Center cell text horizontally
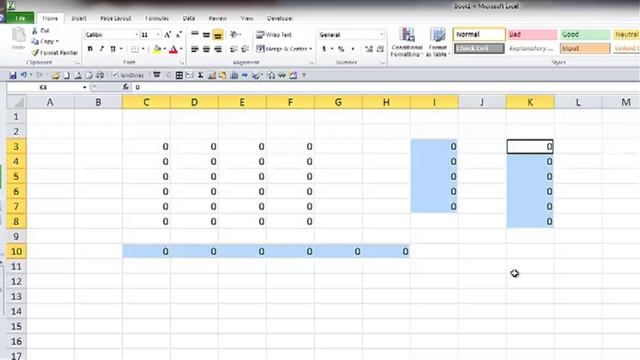This screenshot has height=360, width=640. pyautogui.click(x=206, y=49)
